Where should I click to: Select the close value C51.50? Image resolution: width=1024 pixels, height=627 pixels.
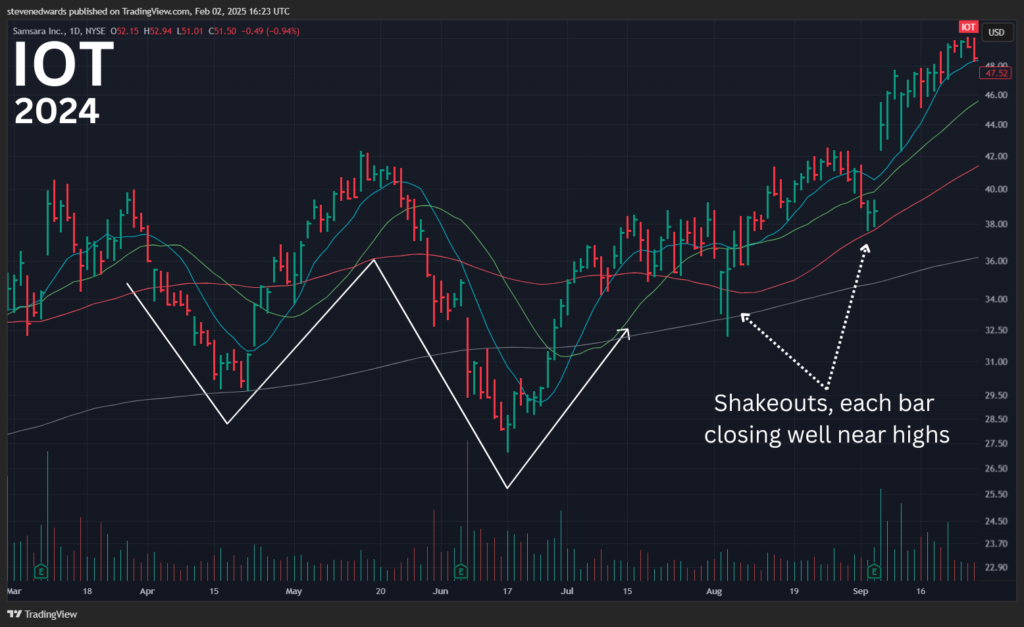(223, 31)
